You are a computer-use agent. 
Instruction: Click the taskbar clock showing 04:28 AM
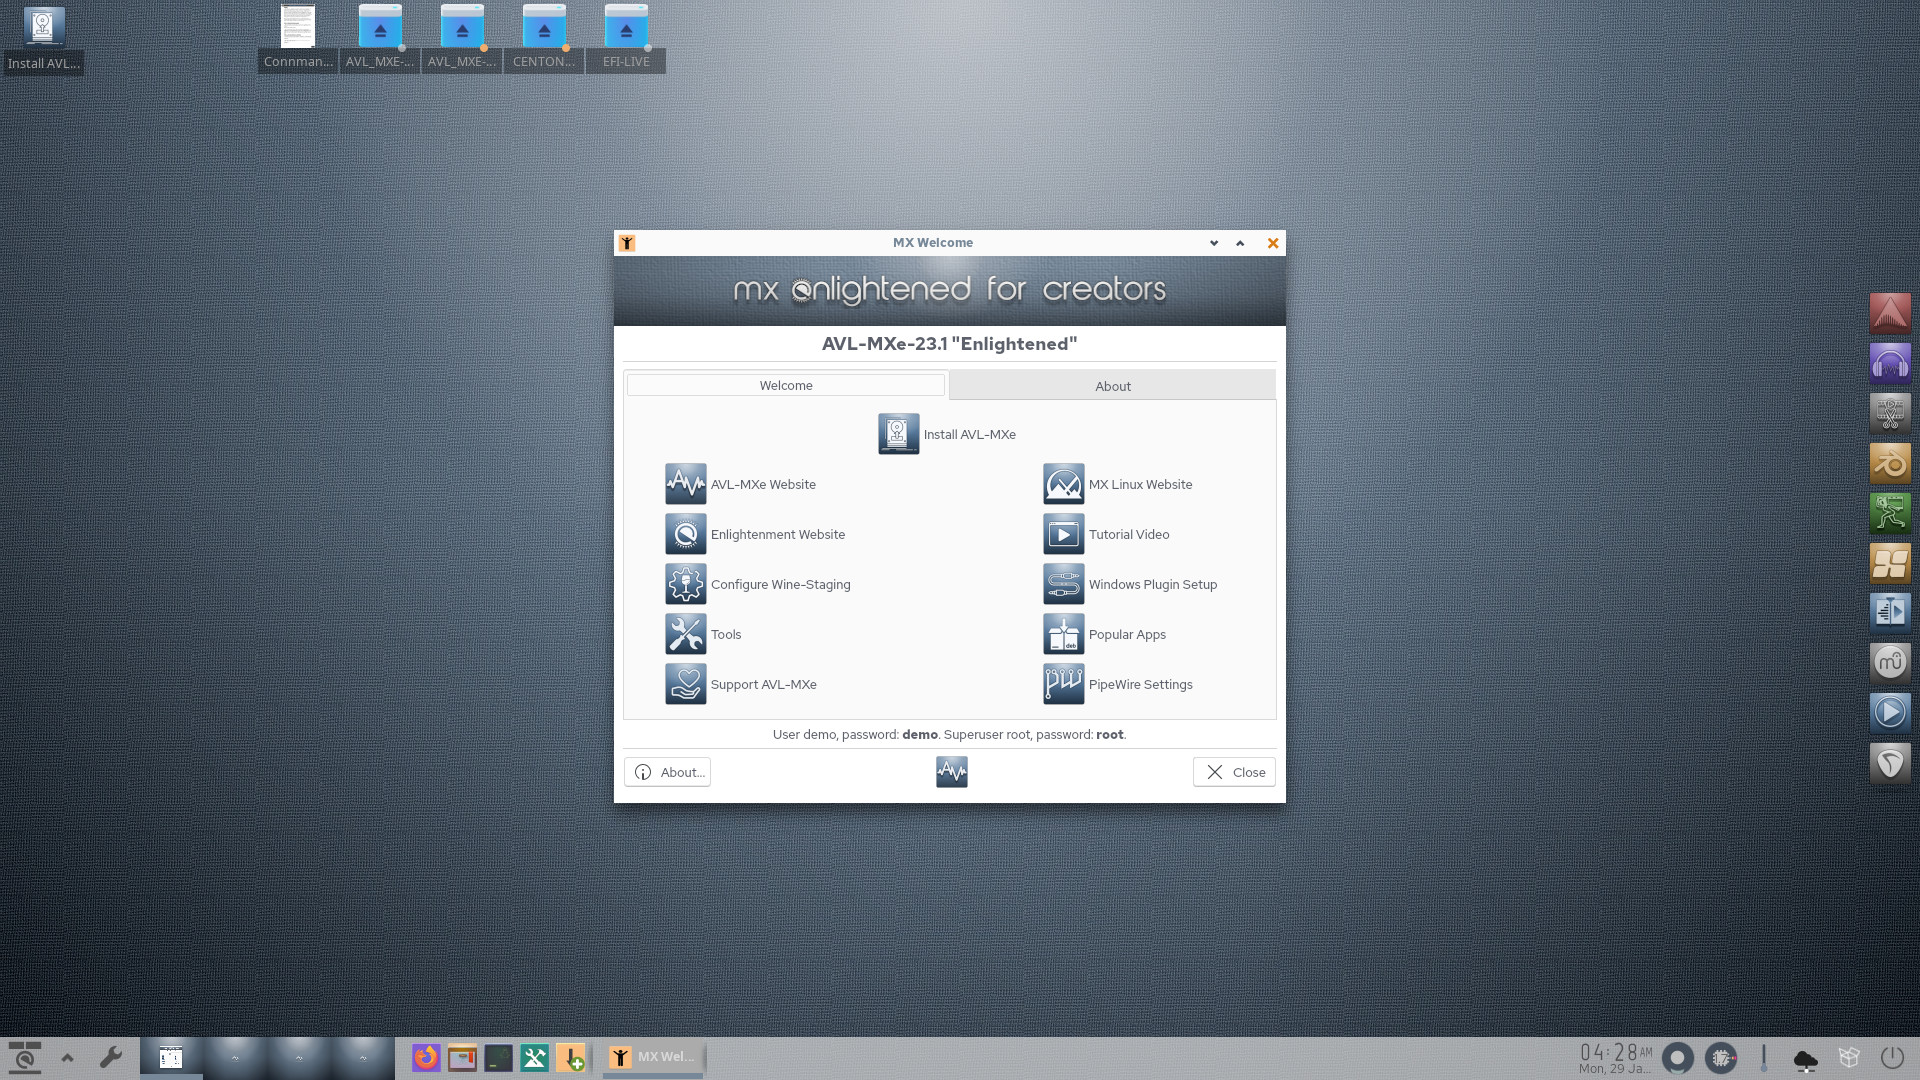pos(1615,1058)
